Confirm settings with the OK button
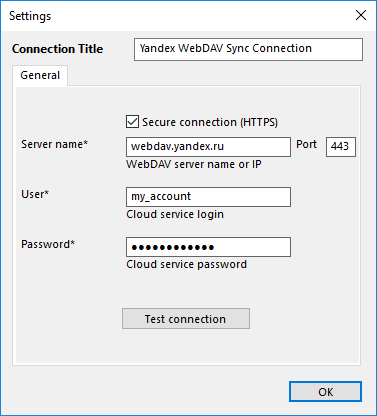 tap(325, 392)
